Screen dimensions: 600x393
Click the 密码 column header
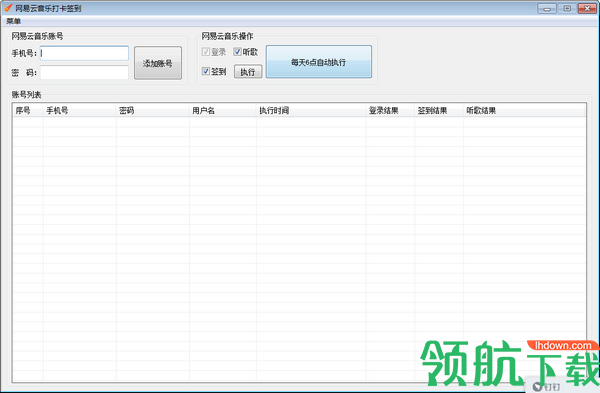coord(153,111)
